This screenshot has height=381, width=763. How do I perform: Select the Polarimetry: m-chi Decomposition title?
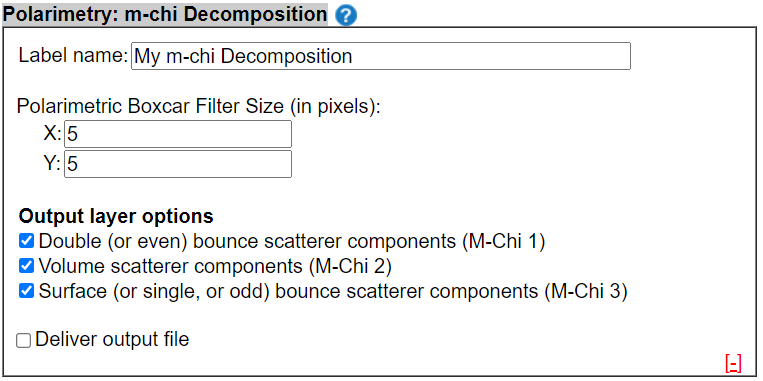tap(165, 15)
